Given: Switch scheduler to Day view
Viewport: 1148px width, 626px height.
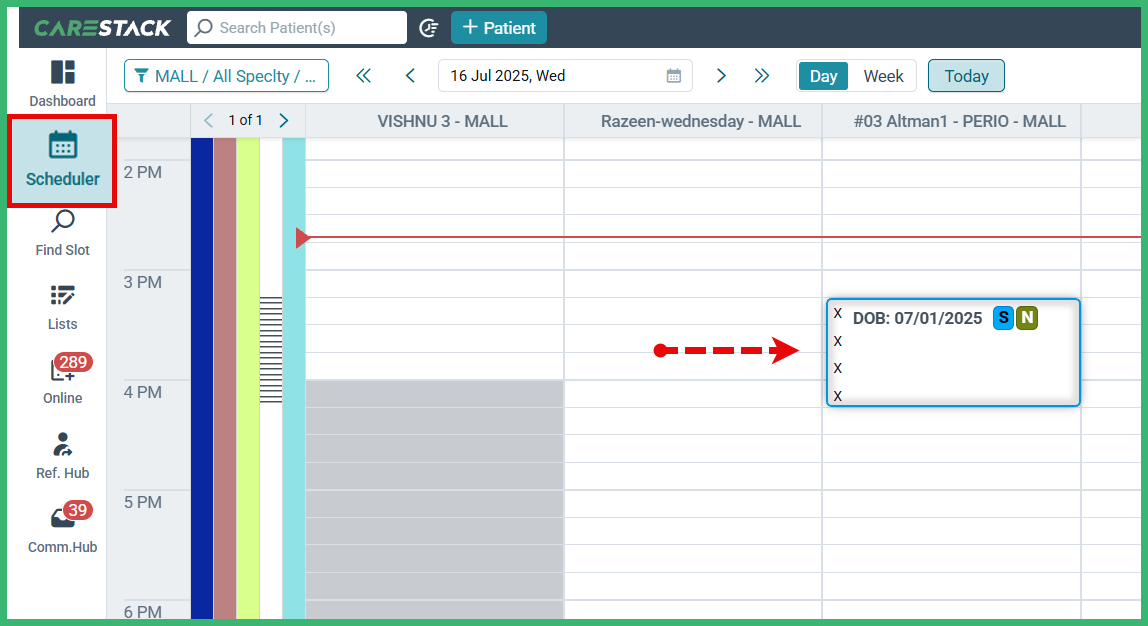Looking at the screenshot, I should [x=822, y=75].
